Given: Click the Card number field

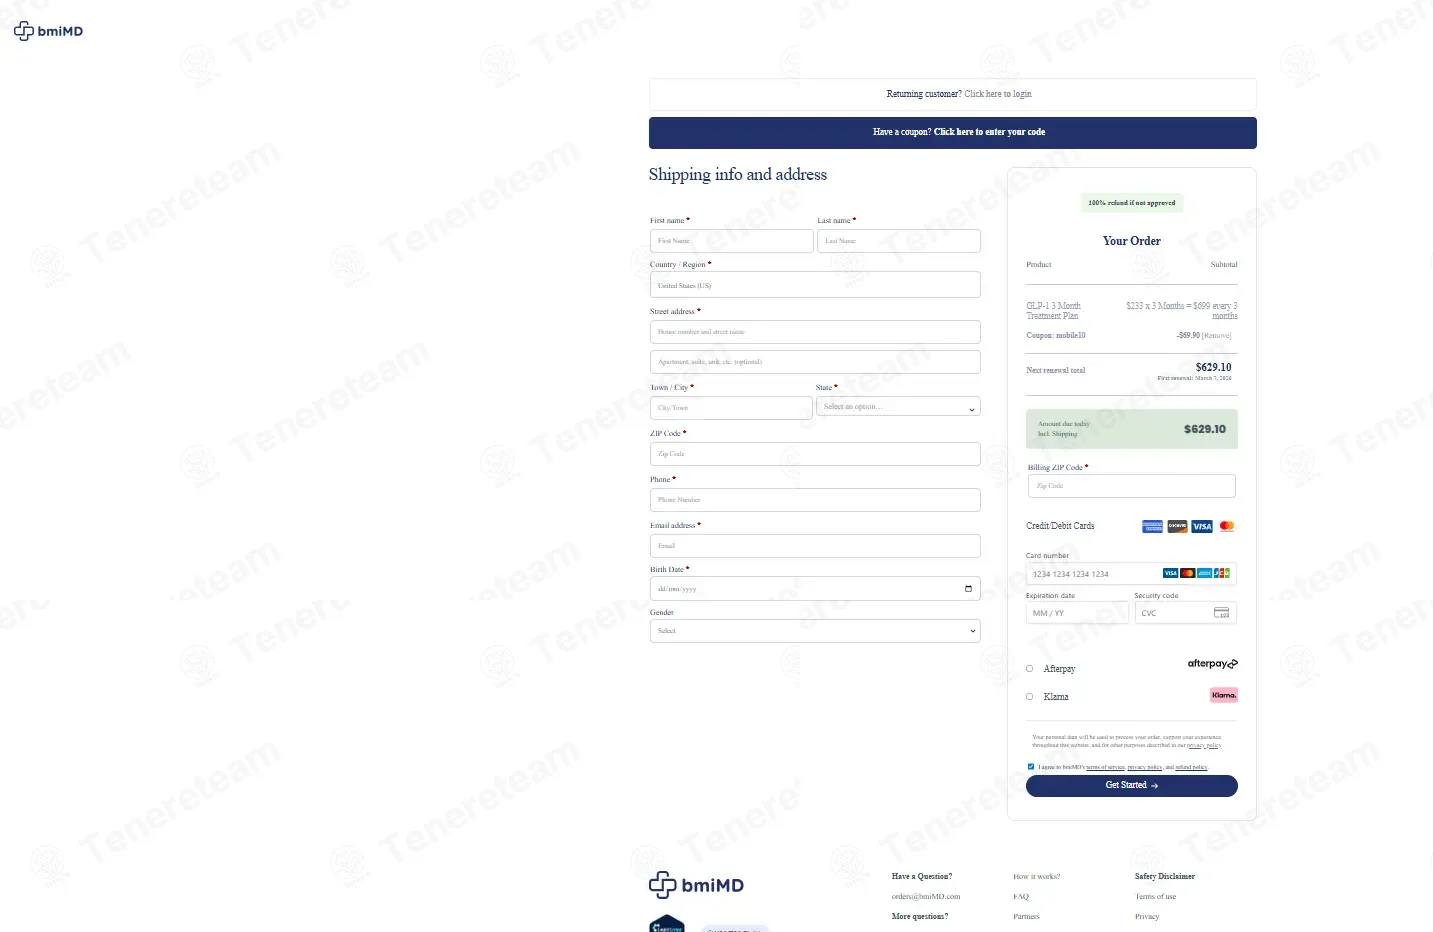Looking at the screenshot, I should click(x=1132, y=574).
